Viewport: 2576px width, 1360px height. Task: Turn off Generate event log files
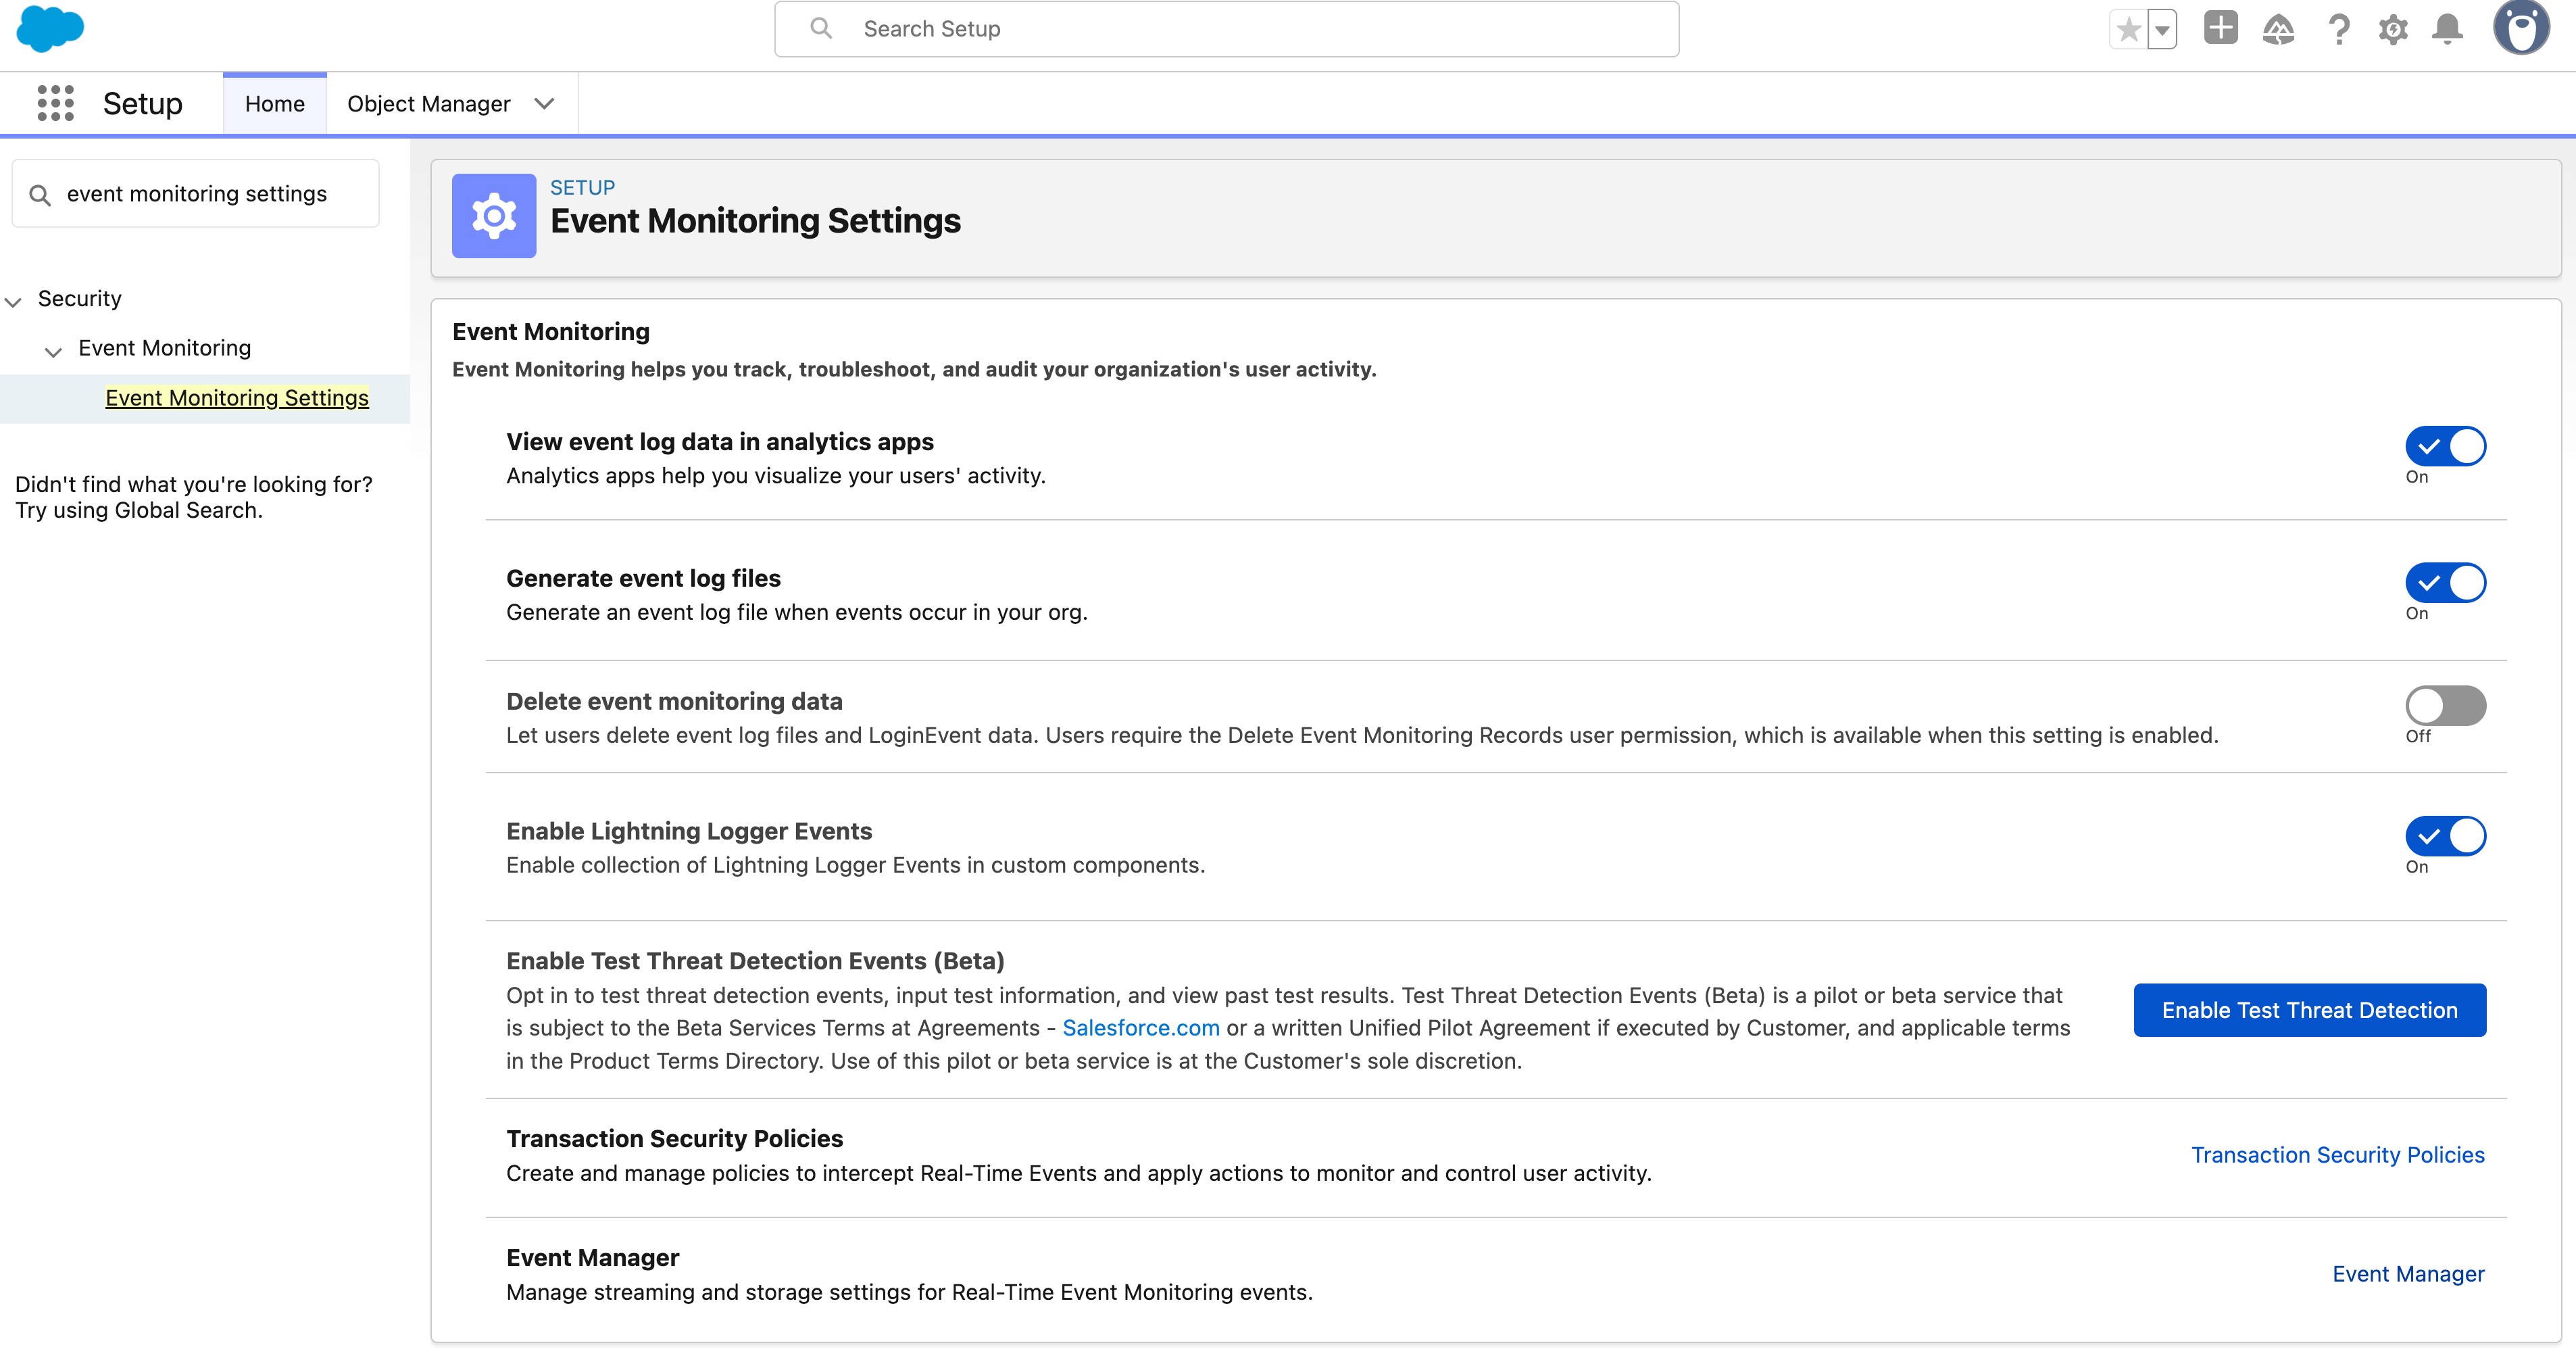click(x=2445, y=583)
